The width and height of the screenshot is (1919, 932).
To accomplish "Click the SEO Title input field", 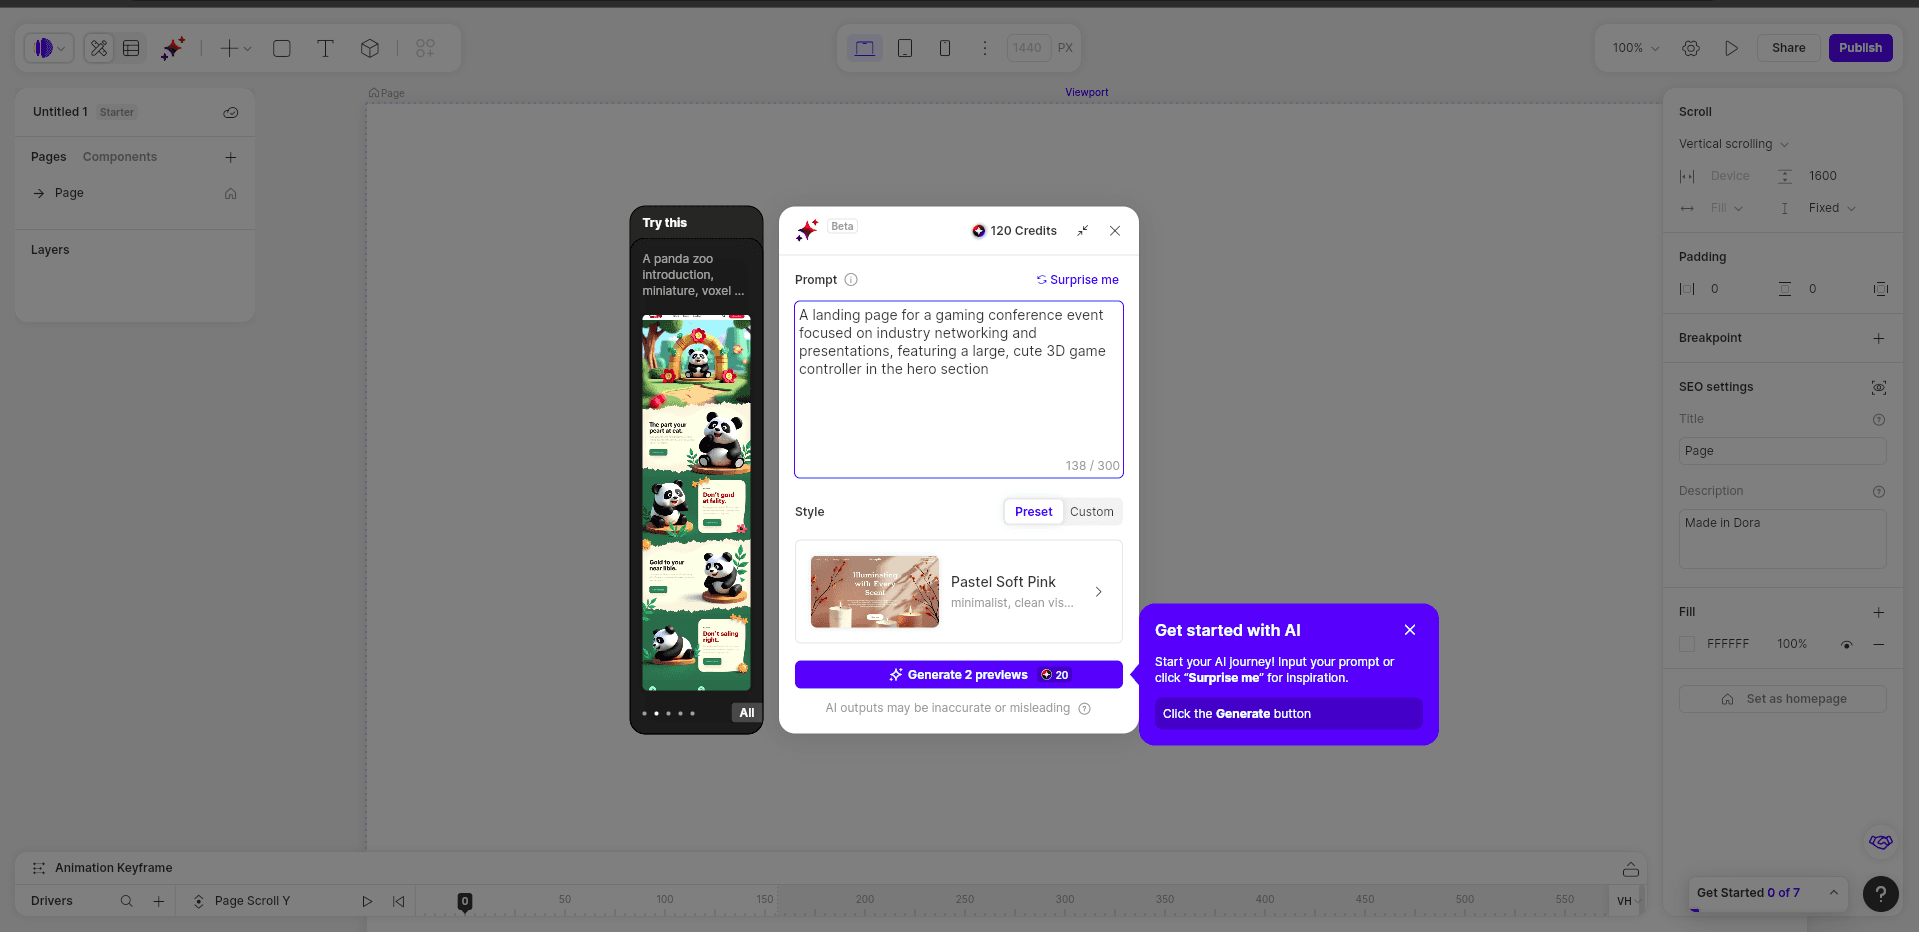I will 1782,451.
